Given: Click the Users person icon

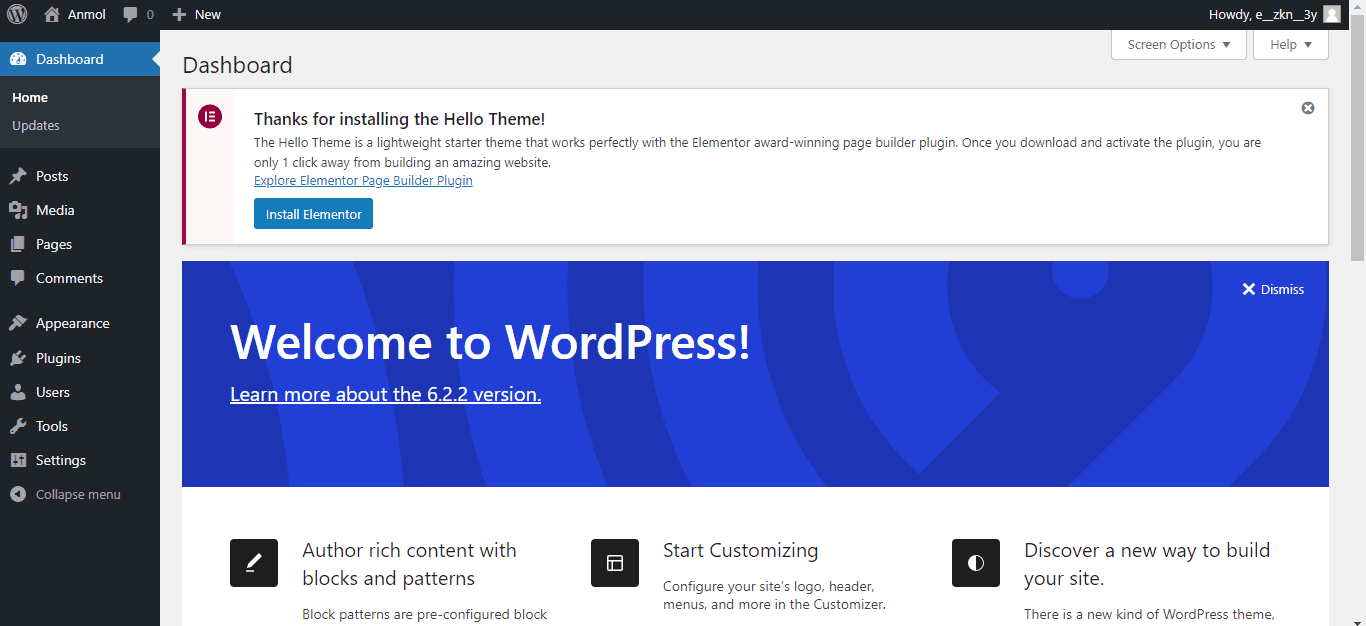Looking at the screenshot, I should (x=17, y=391).
